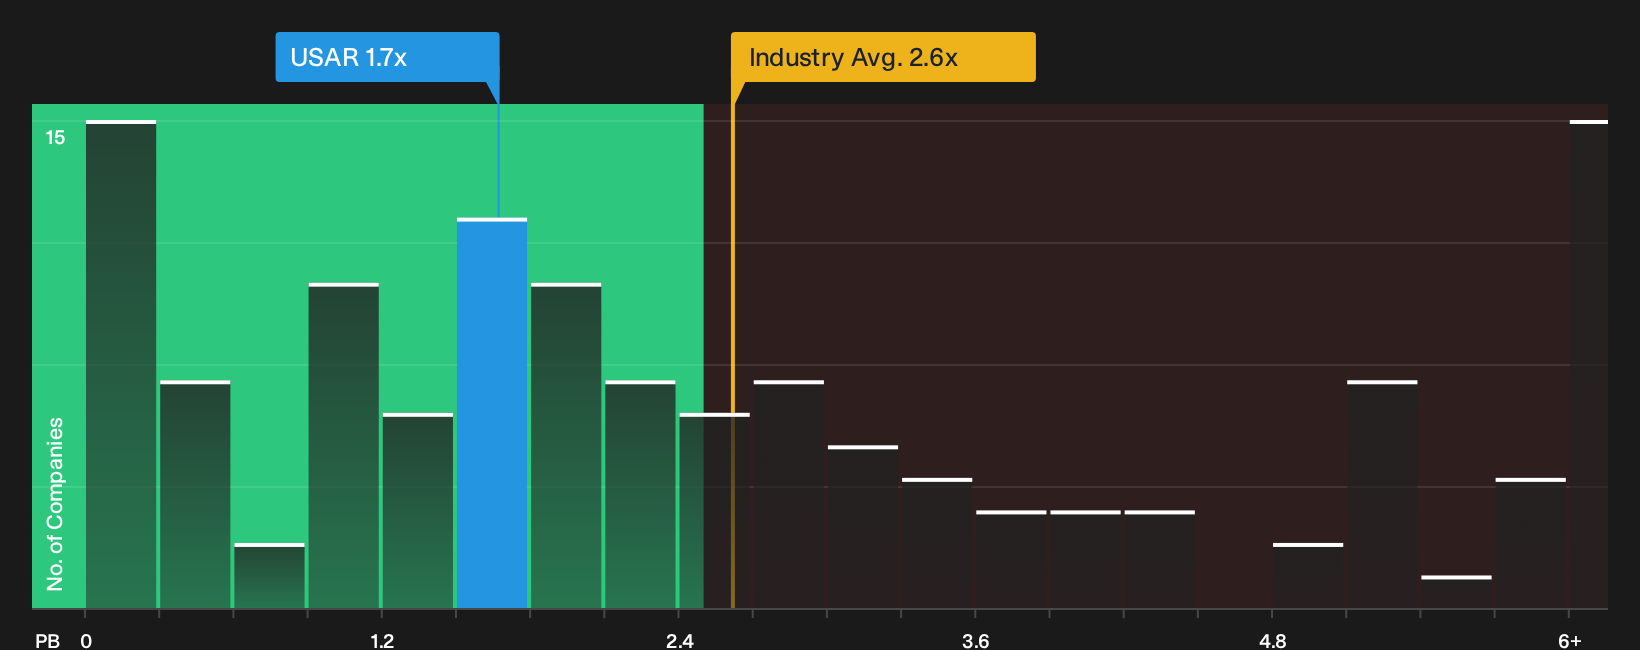Click the Industry Avg. 2.6x label
The image size is (1640, 650).
pos(883,57)
